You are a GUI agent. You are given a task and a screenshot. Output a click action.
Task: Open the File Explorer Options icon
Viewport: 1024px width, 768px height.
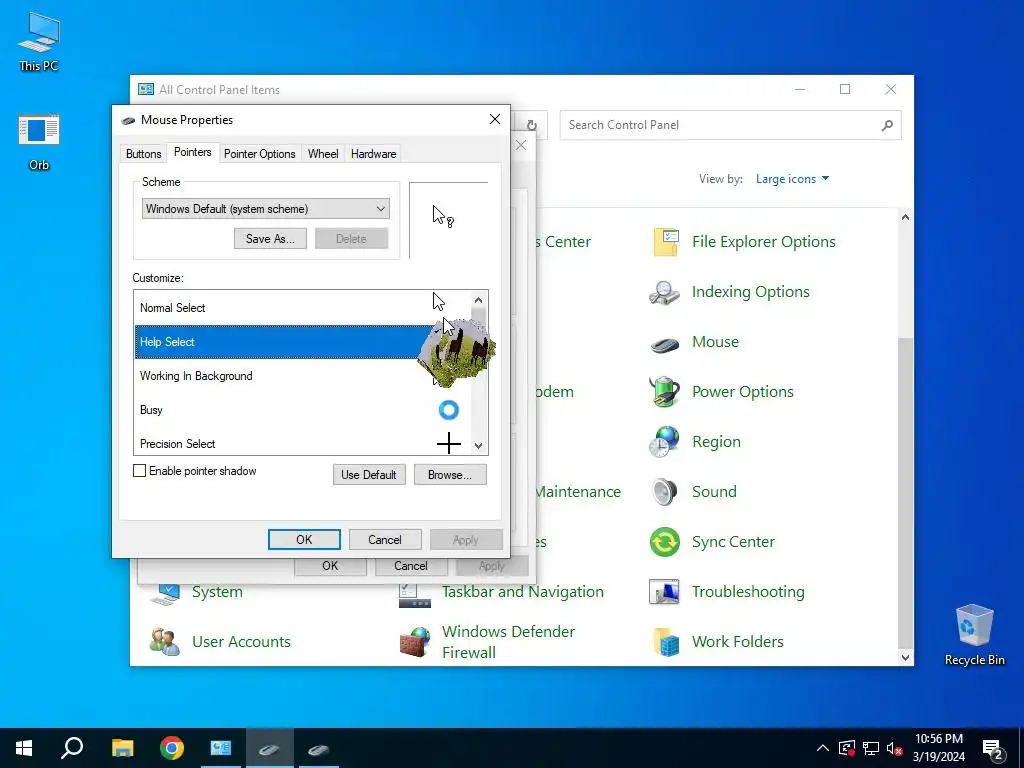(x=665, y=242)
